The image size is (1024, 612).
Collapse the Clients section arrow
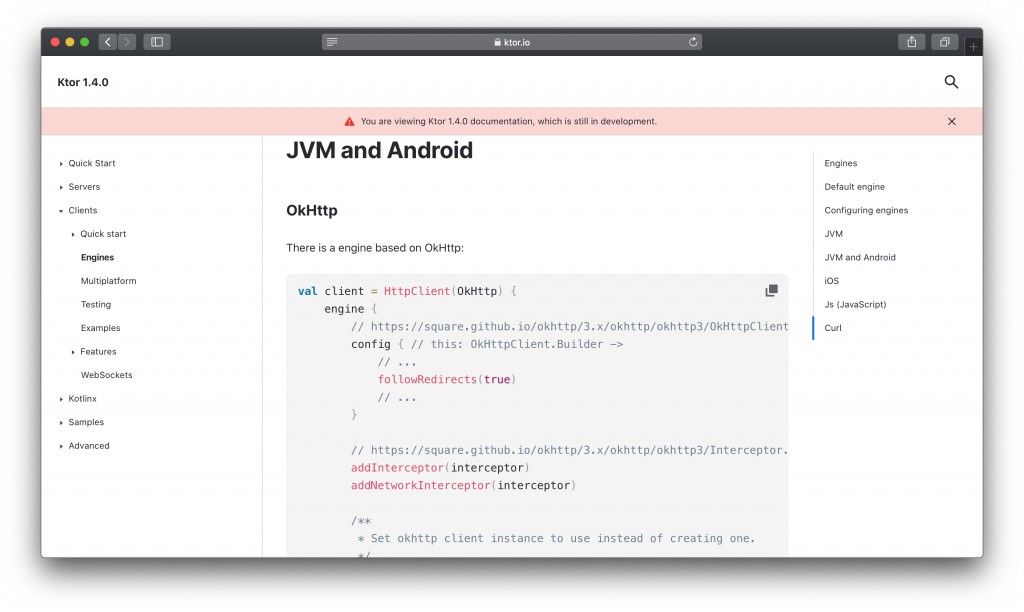(x=61, y=211)
